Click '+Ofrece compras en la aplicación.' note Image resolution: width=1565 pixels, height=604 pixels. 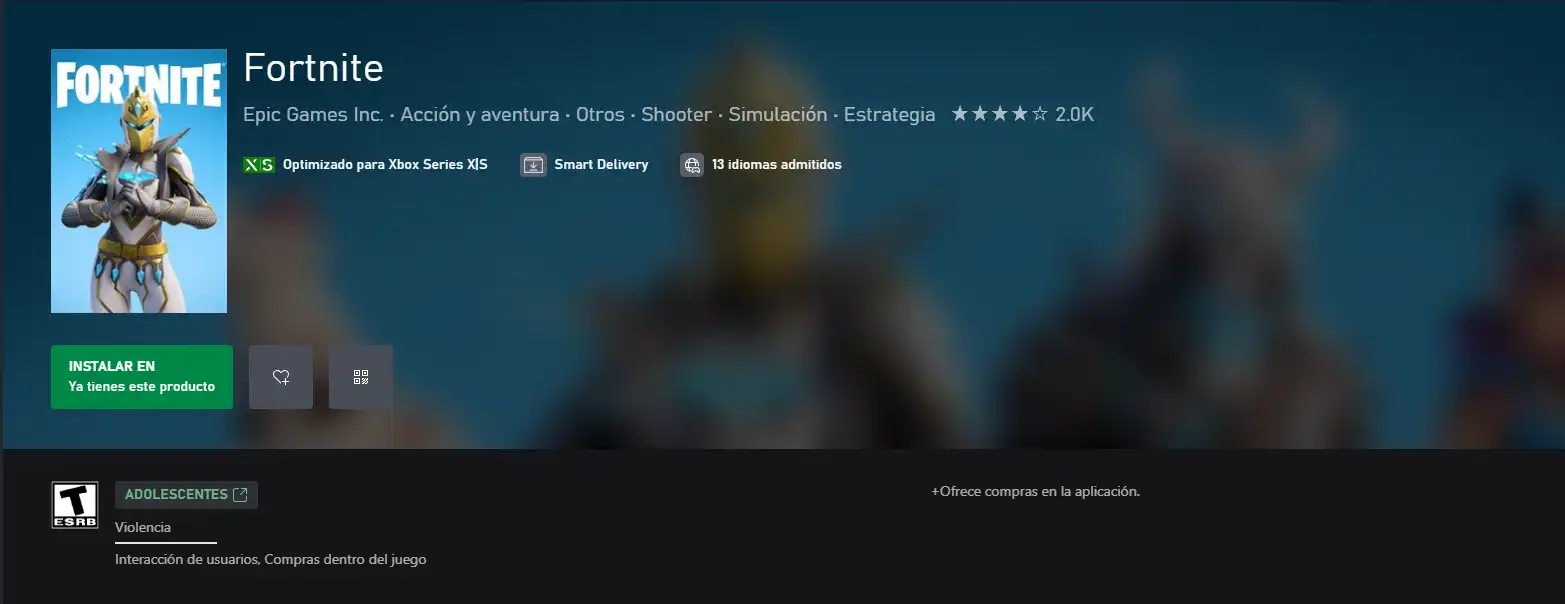point(1035,492)
